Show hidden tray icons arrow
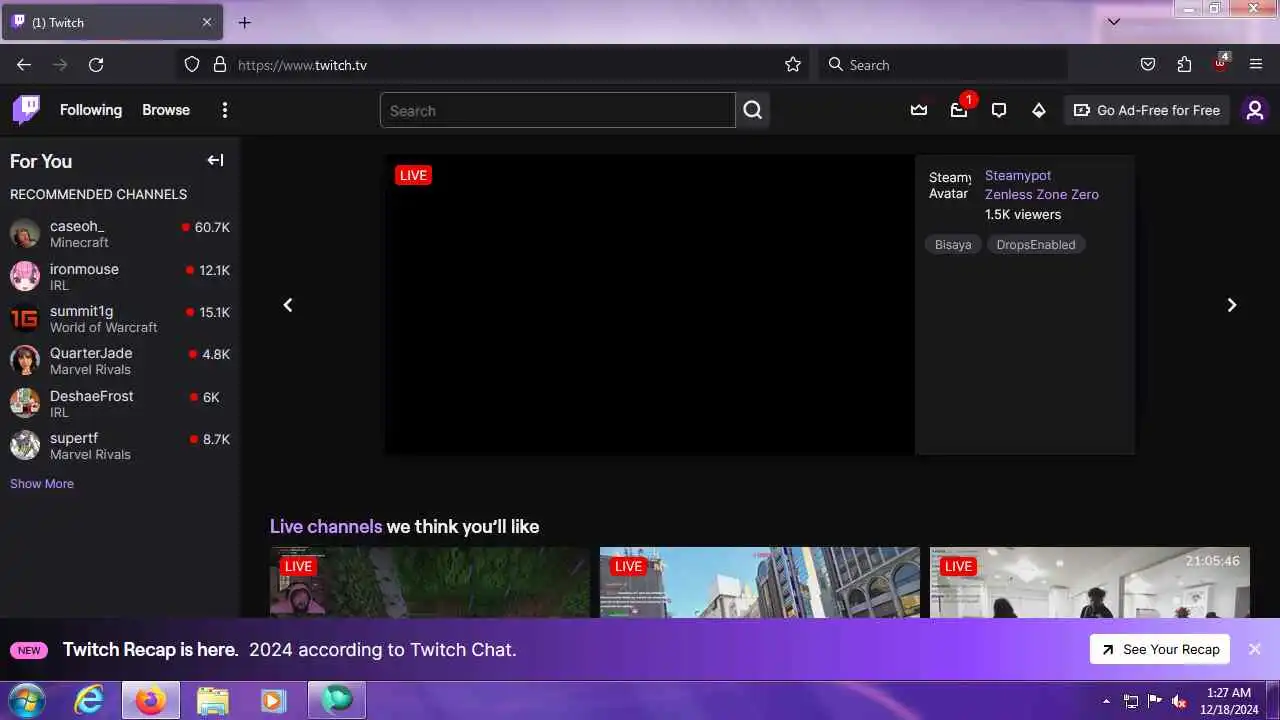1280x720 pixels. pyautogui.click(x=1106, y=701)
